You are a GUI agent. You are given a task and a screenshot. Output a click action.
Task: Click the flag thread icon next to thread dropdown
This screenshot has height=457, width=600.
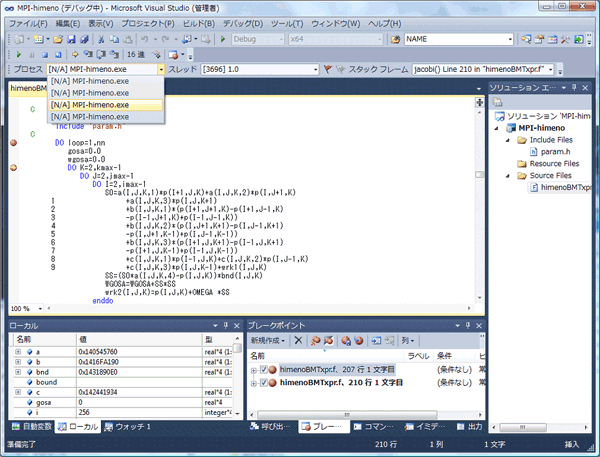coord(328,69)
